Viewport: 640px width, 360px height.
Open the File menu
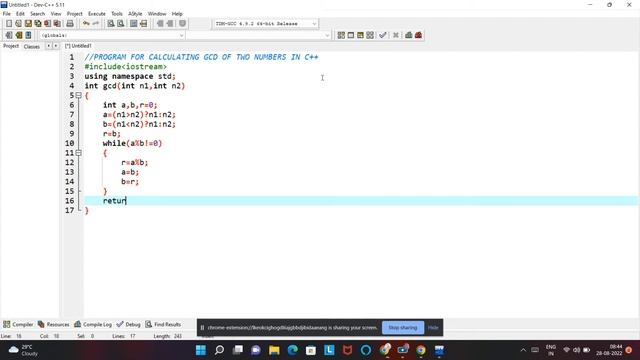click(7, 13)
